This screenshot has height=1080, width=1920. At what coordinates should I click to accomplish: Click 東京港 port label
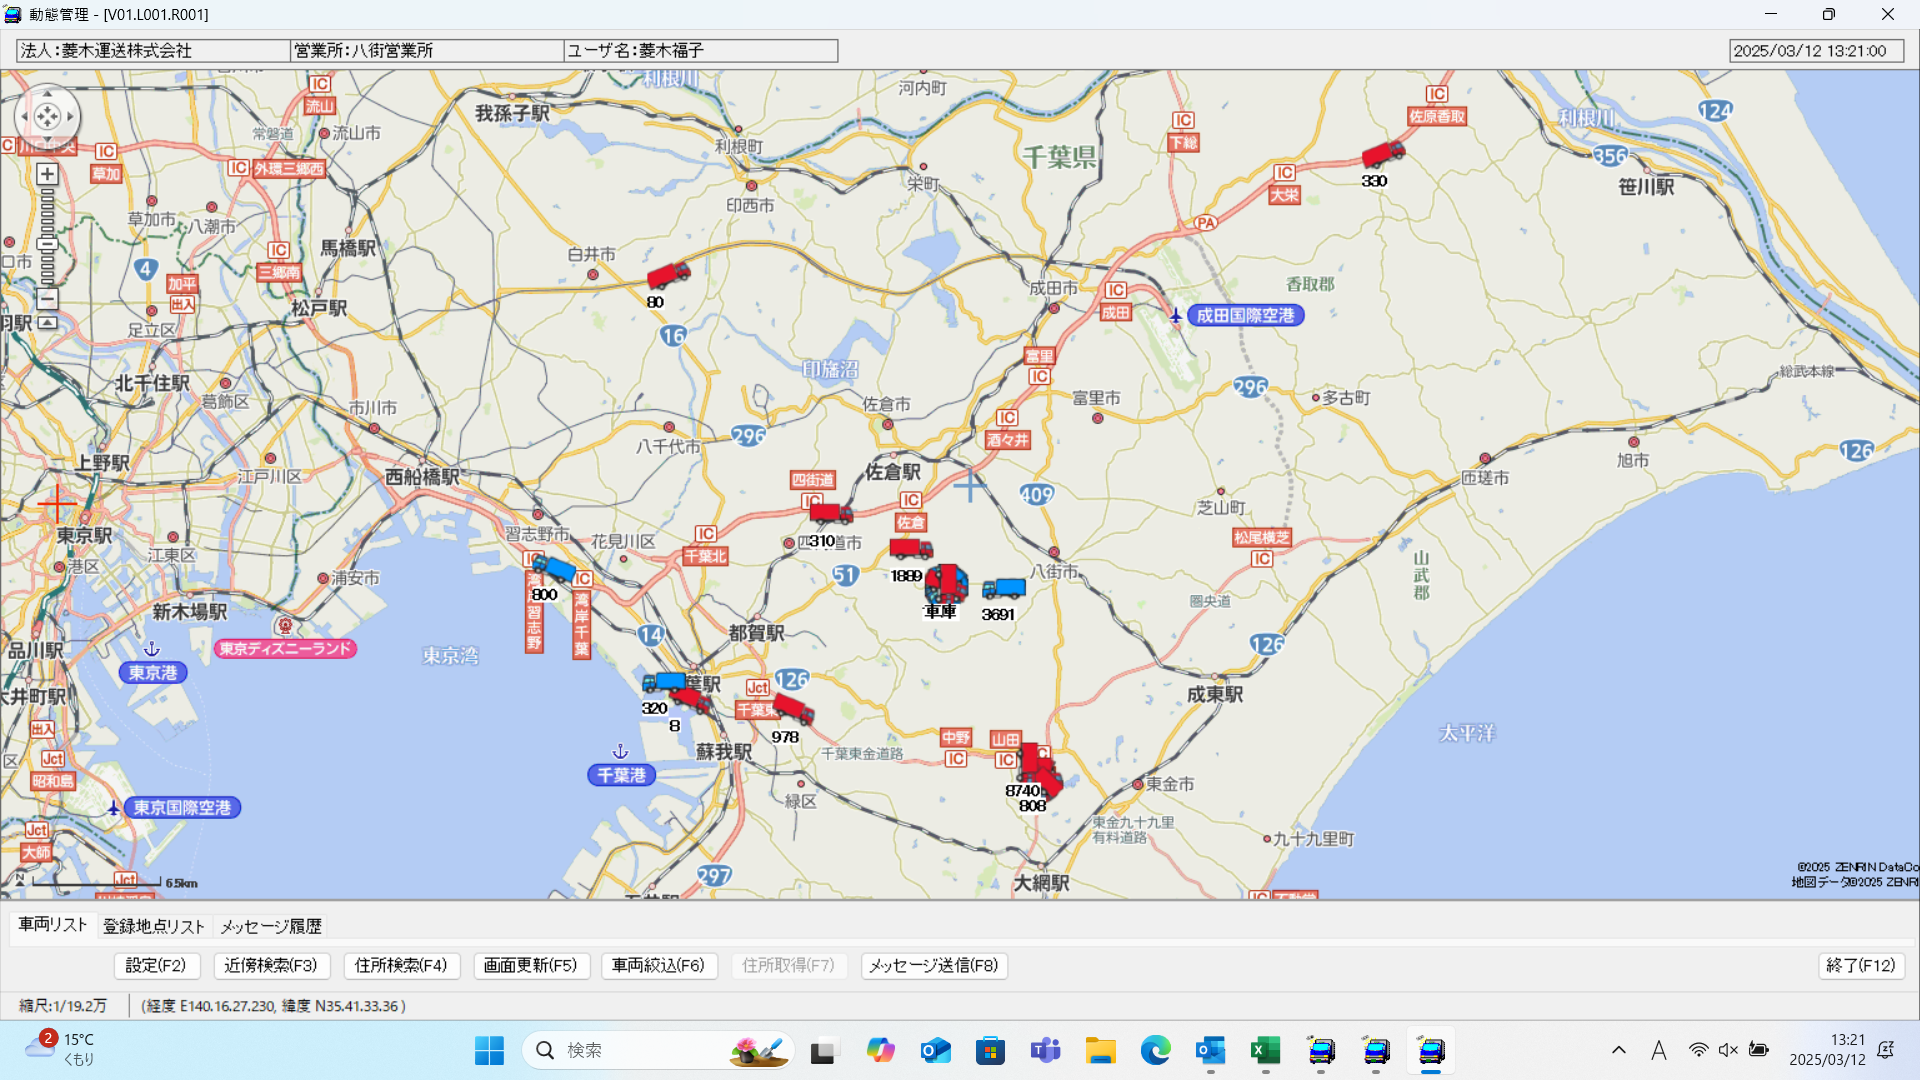(x=152, y=673)
